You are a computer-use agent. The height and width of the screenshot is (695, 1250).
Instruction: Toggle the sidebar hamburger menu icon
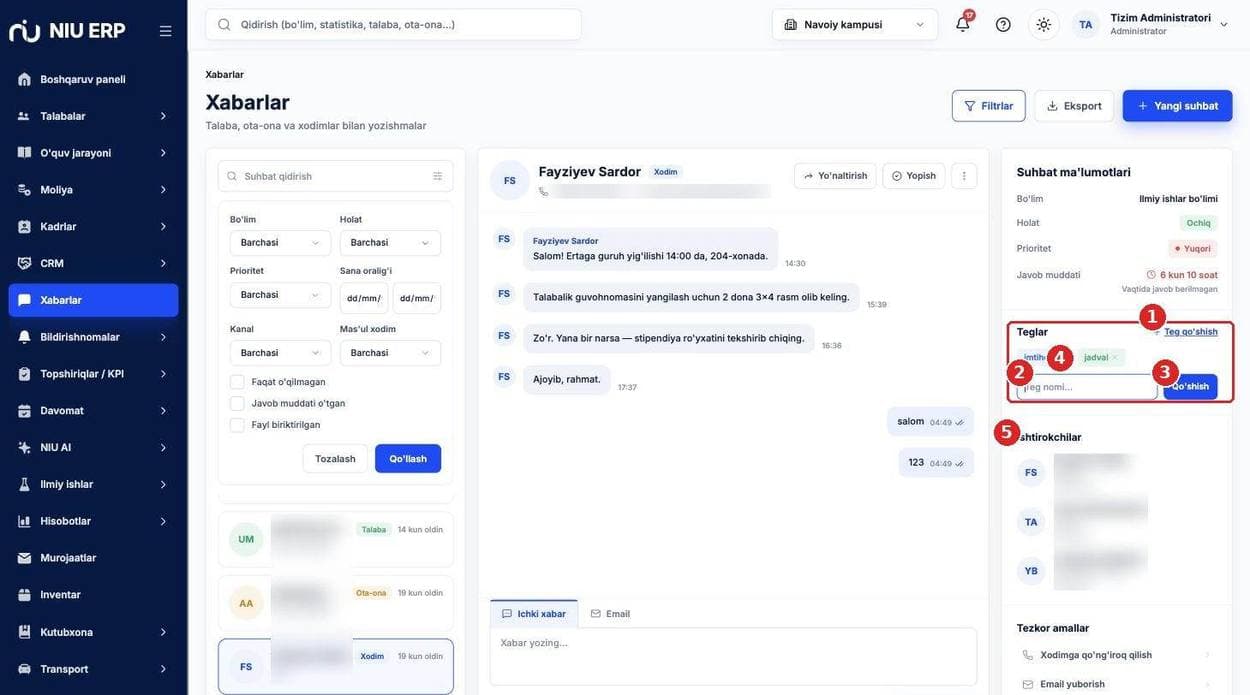coord(165,31)
